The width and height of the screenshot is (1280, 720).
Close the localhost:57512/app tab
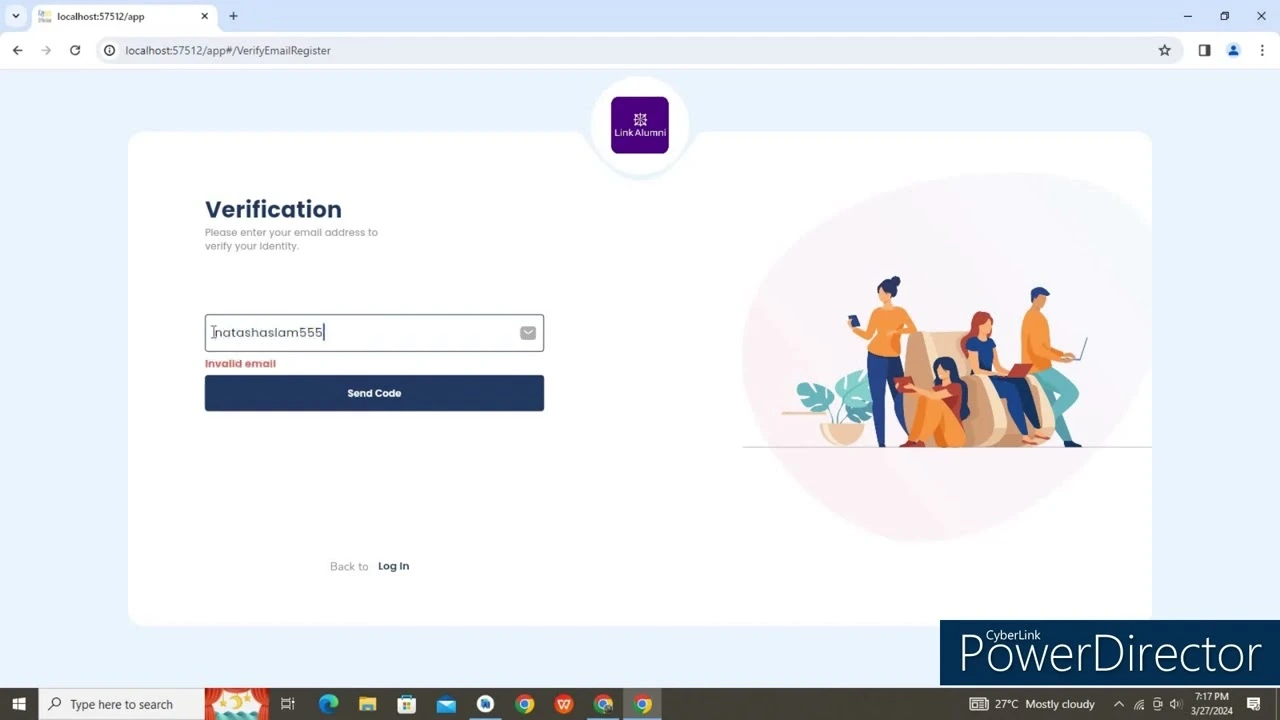point(204,16)
